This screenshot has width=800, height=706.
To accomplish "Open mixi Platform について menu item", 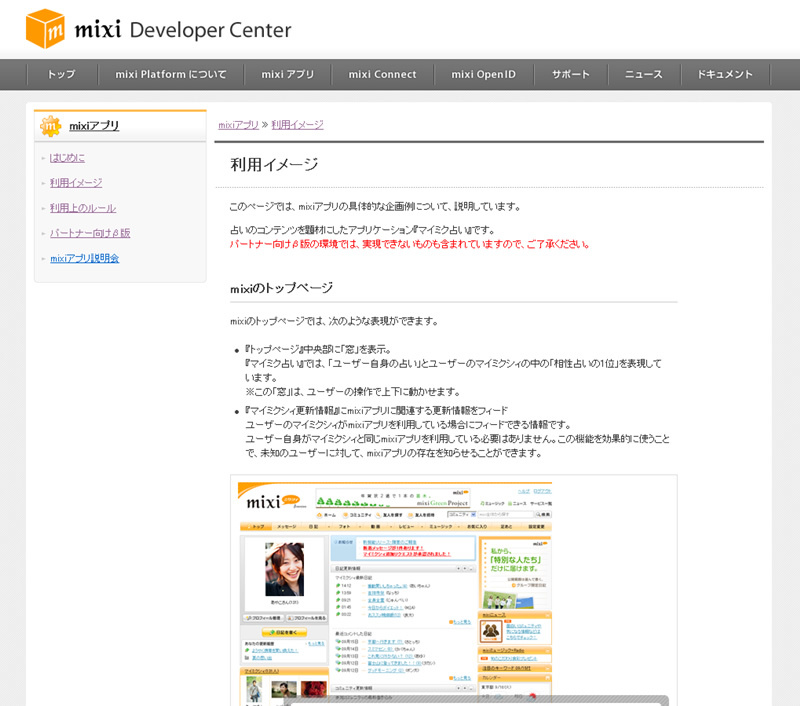I will pos(170,74).
